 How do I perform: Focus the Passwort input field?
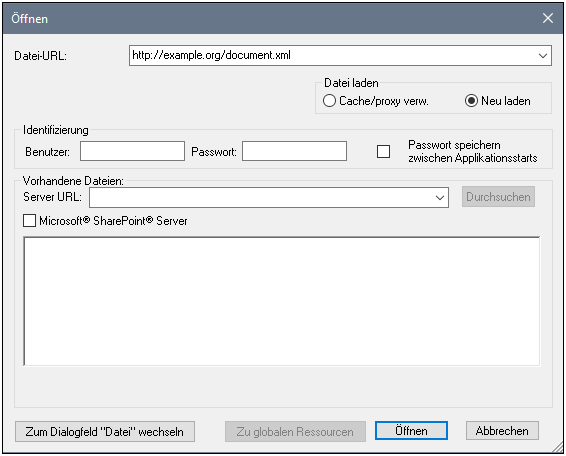coord(294,151)
